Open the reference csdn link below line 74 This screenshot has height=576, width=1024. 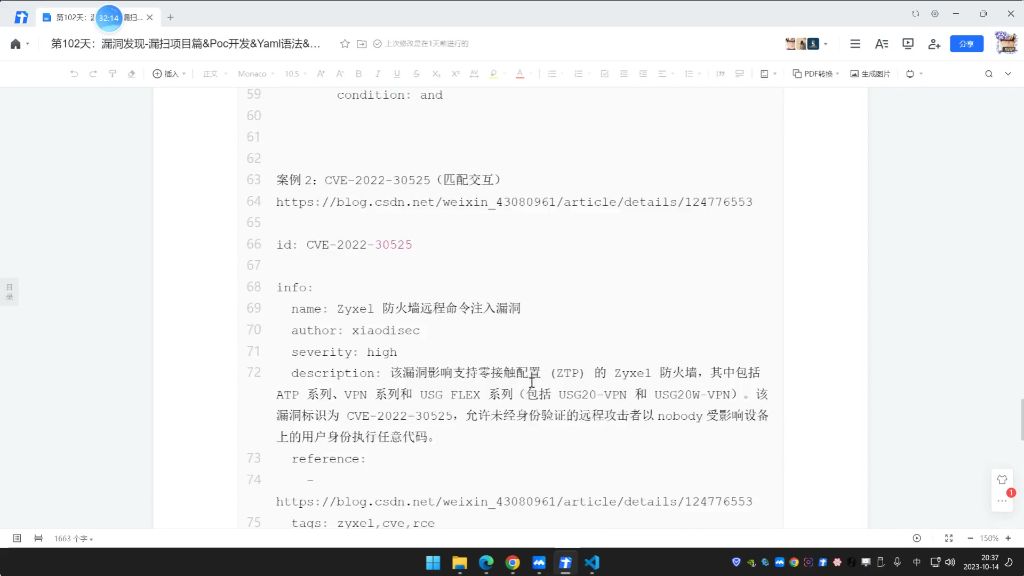514,502
